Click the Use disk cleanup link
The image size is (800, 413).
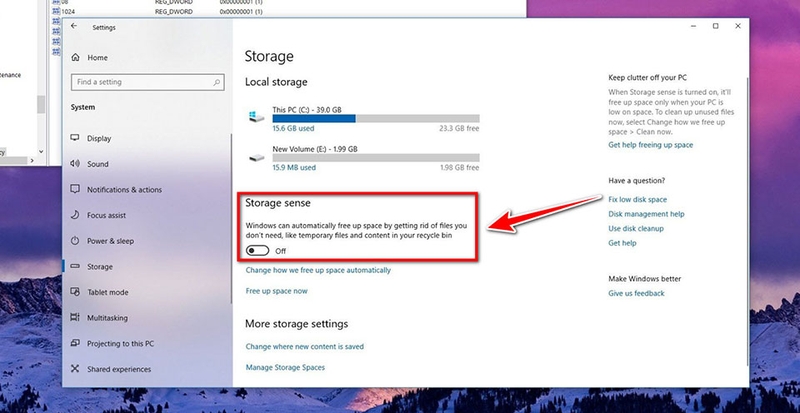pyautogui.click(x=636, y=228)
